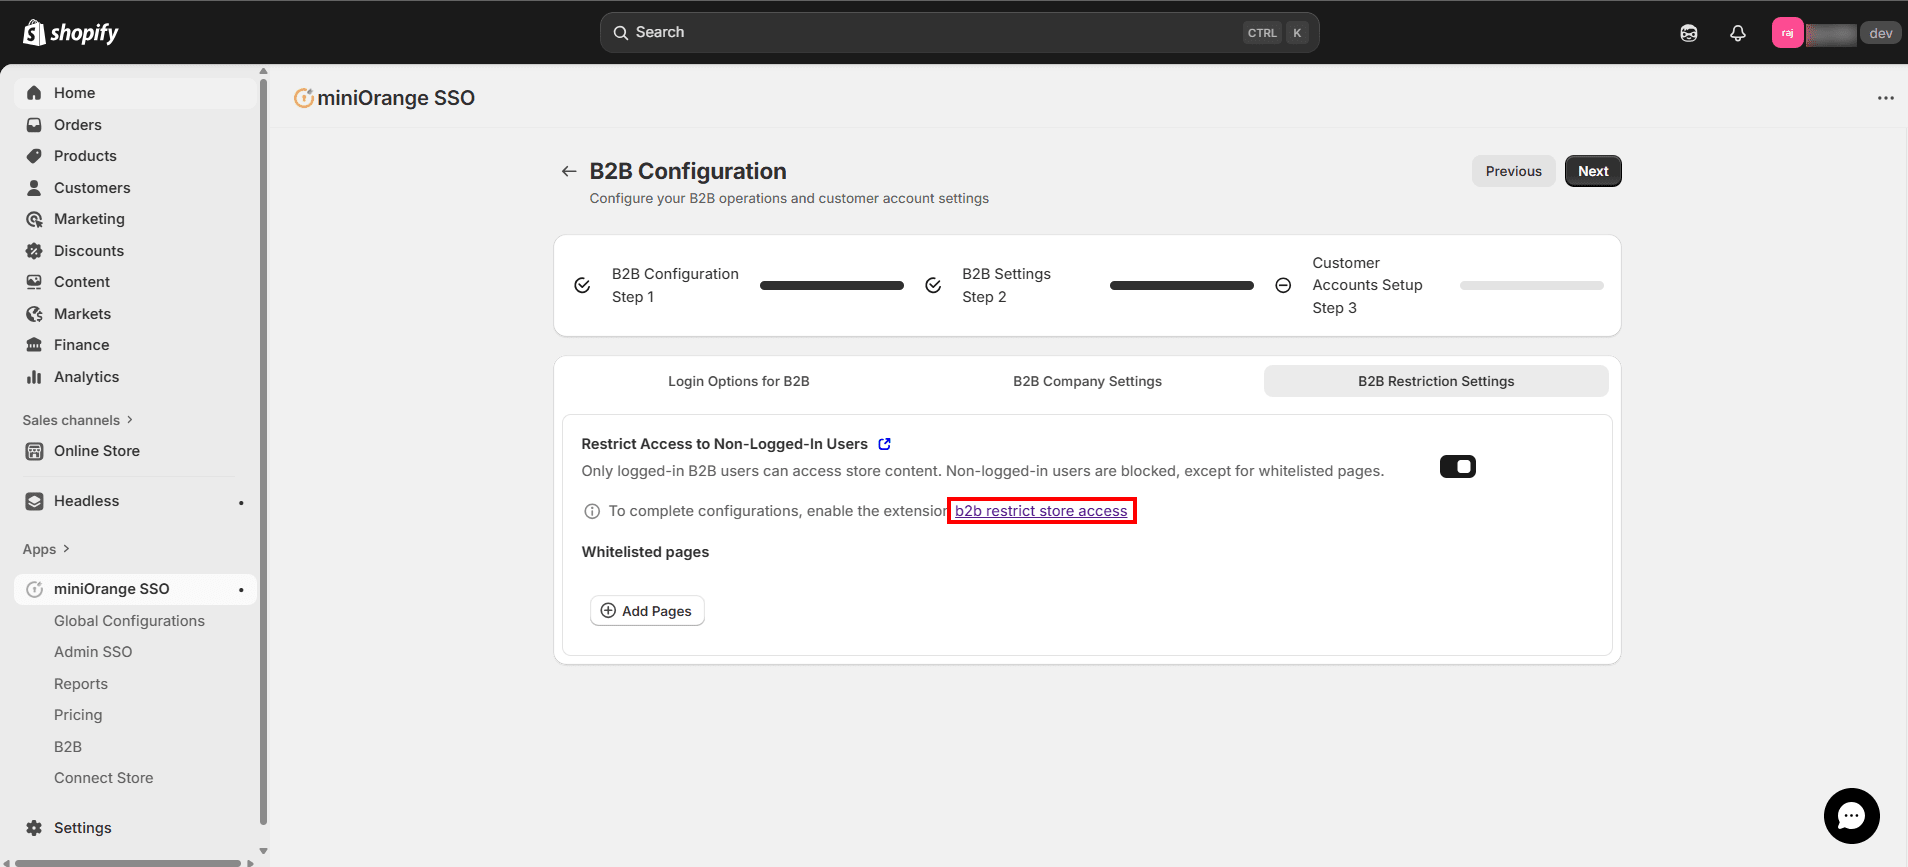Click Customer Accounts Setup Step 3 indicator

pos(1367,285)
